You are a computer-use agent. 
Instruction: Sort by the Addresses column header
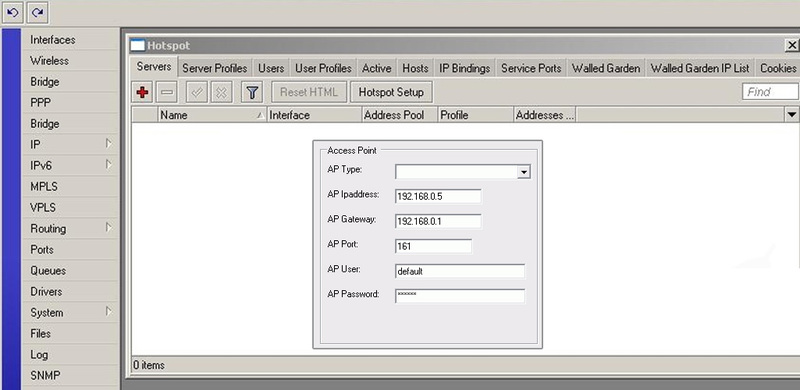[545, 115]
